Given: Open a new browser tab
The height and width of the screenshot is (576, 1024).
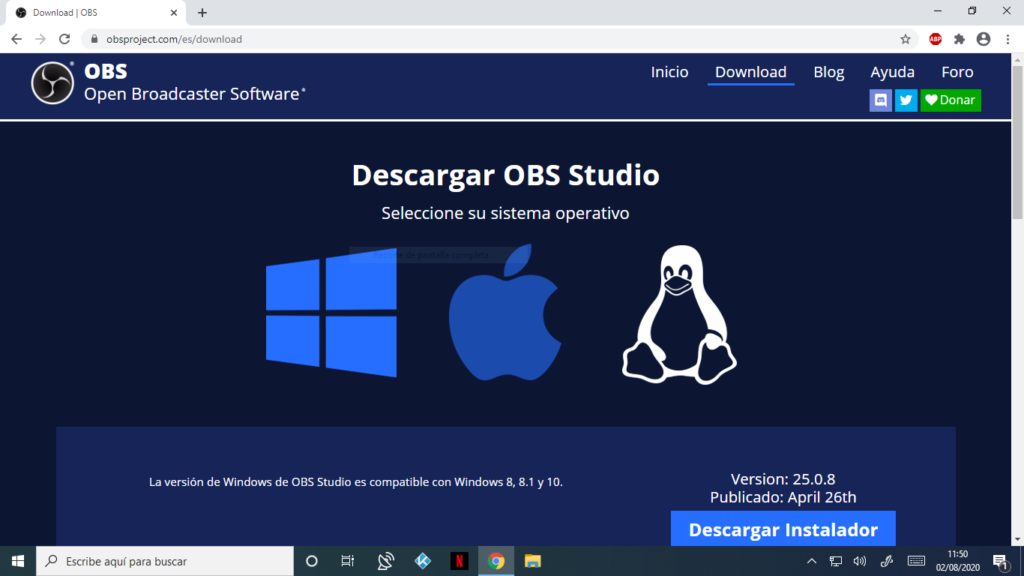Looking at the screenshot, I should [x=202, y=12].
